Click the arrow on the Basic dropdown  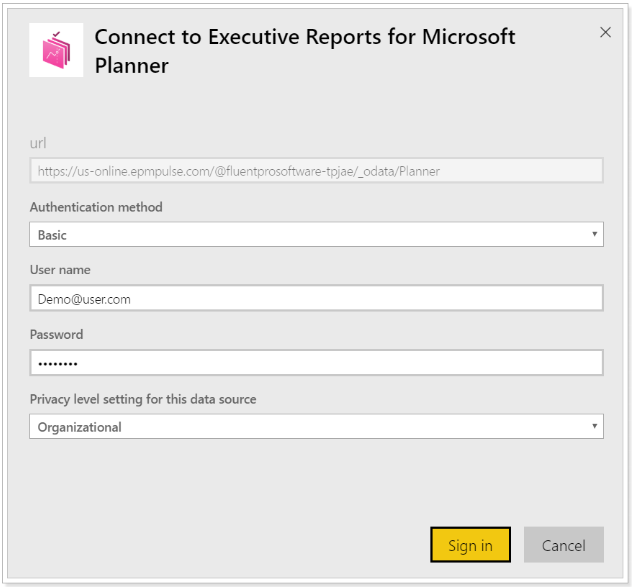point(594,234)
